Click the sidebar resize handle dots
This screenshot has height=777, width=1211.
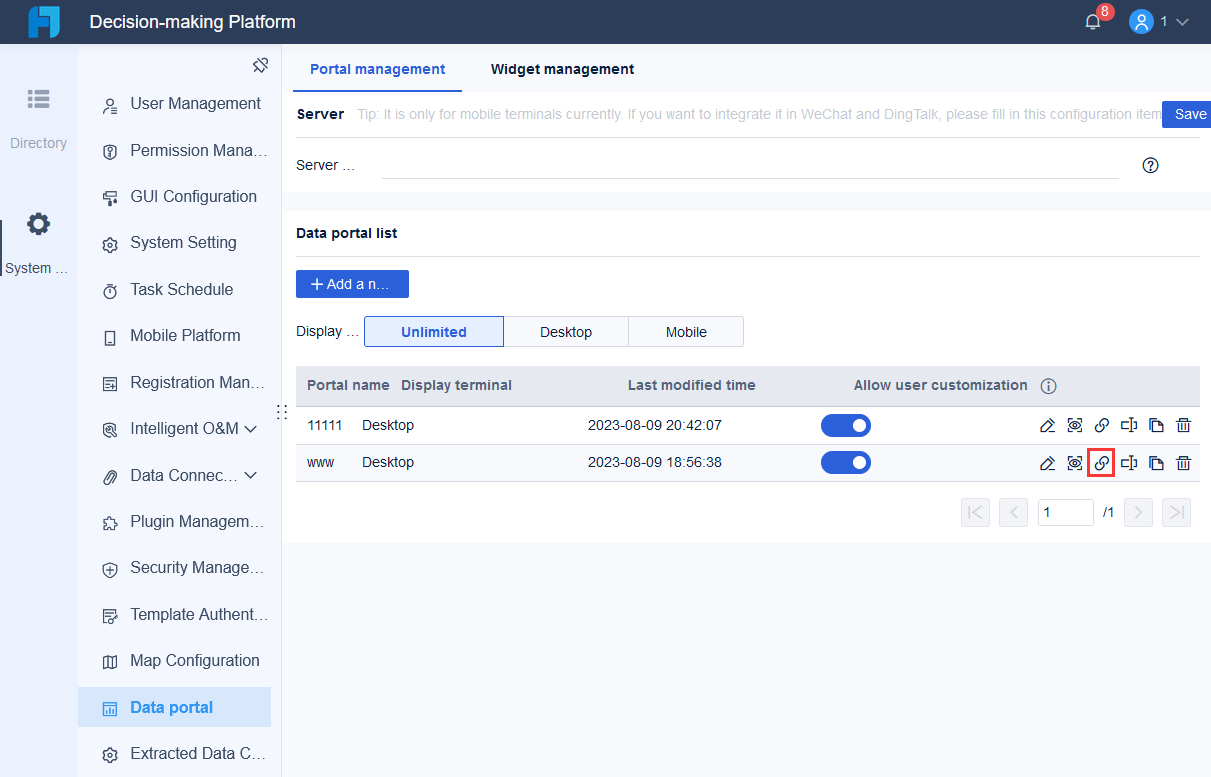tap(281, 412)
